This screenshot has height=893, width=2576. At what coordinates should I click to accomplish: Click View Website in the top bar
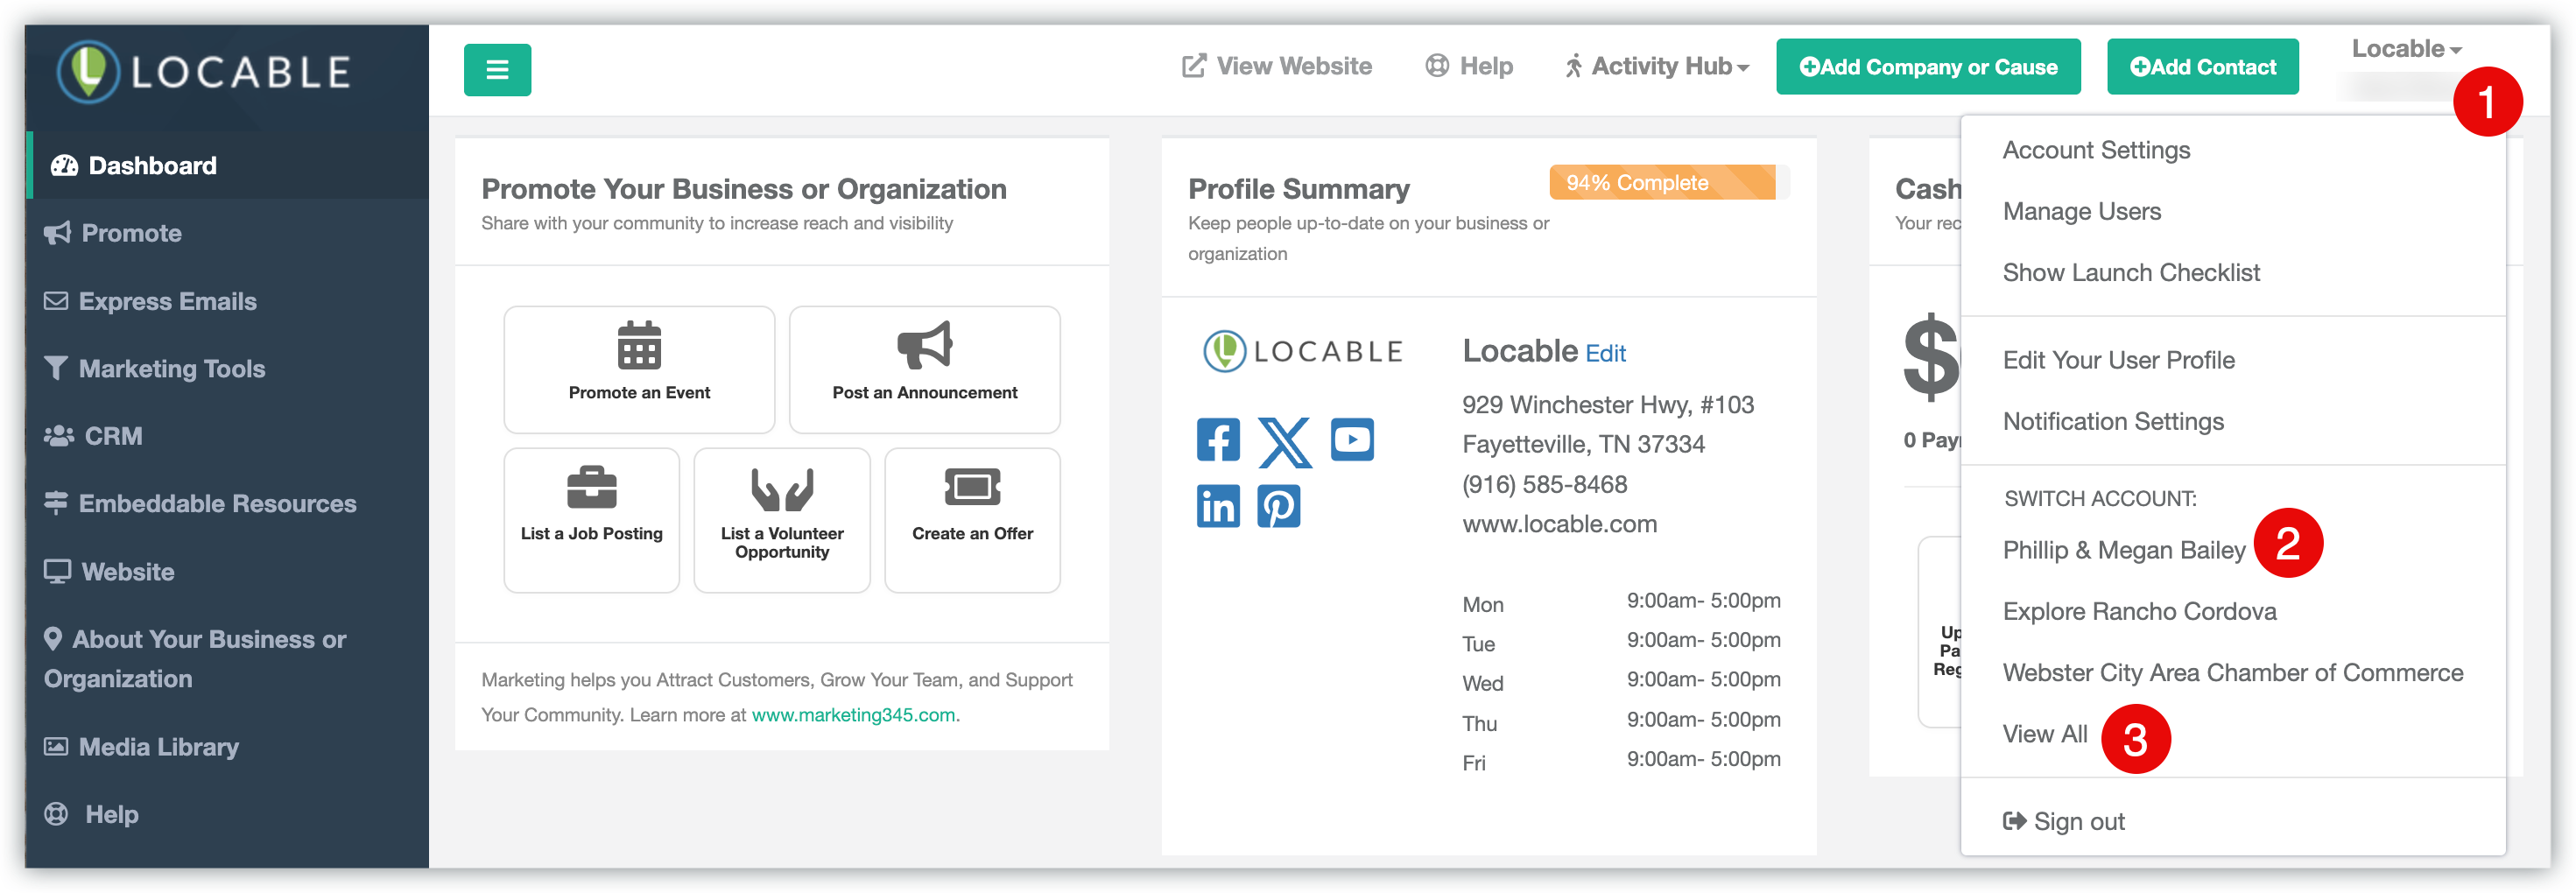[1276, 66]
